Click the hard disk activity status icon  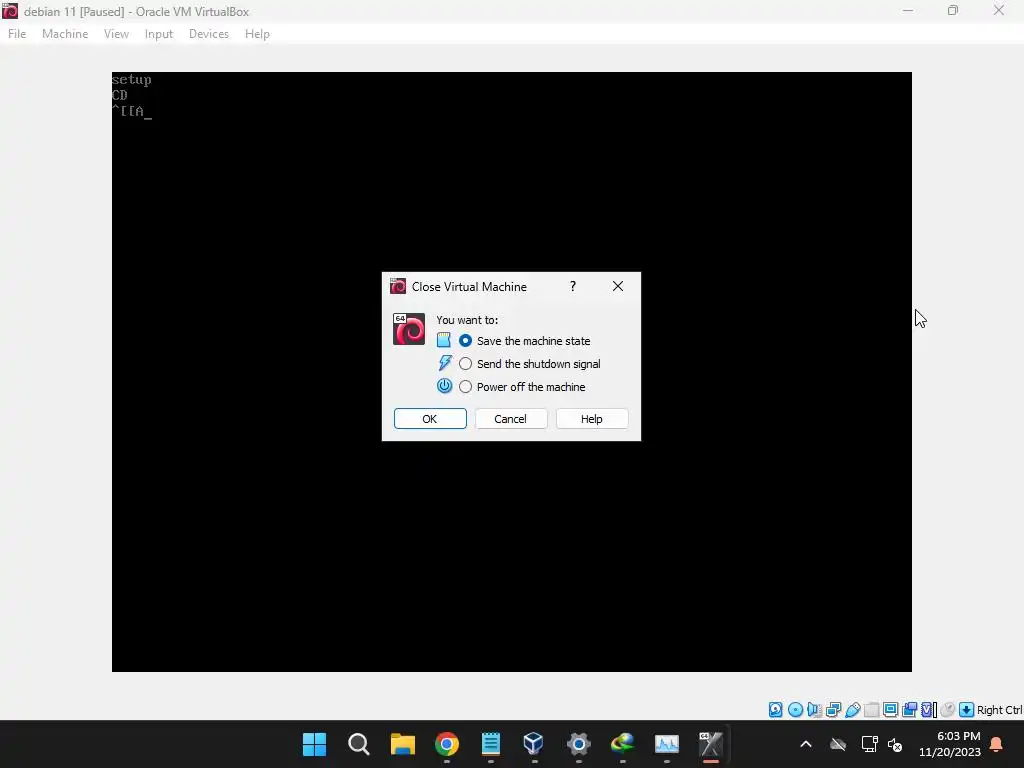point(775,710)
